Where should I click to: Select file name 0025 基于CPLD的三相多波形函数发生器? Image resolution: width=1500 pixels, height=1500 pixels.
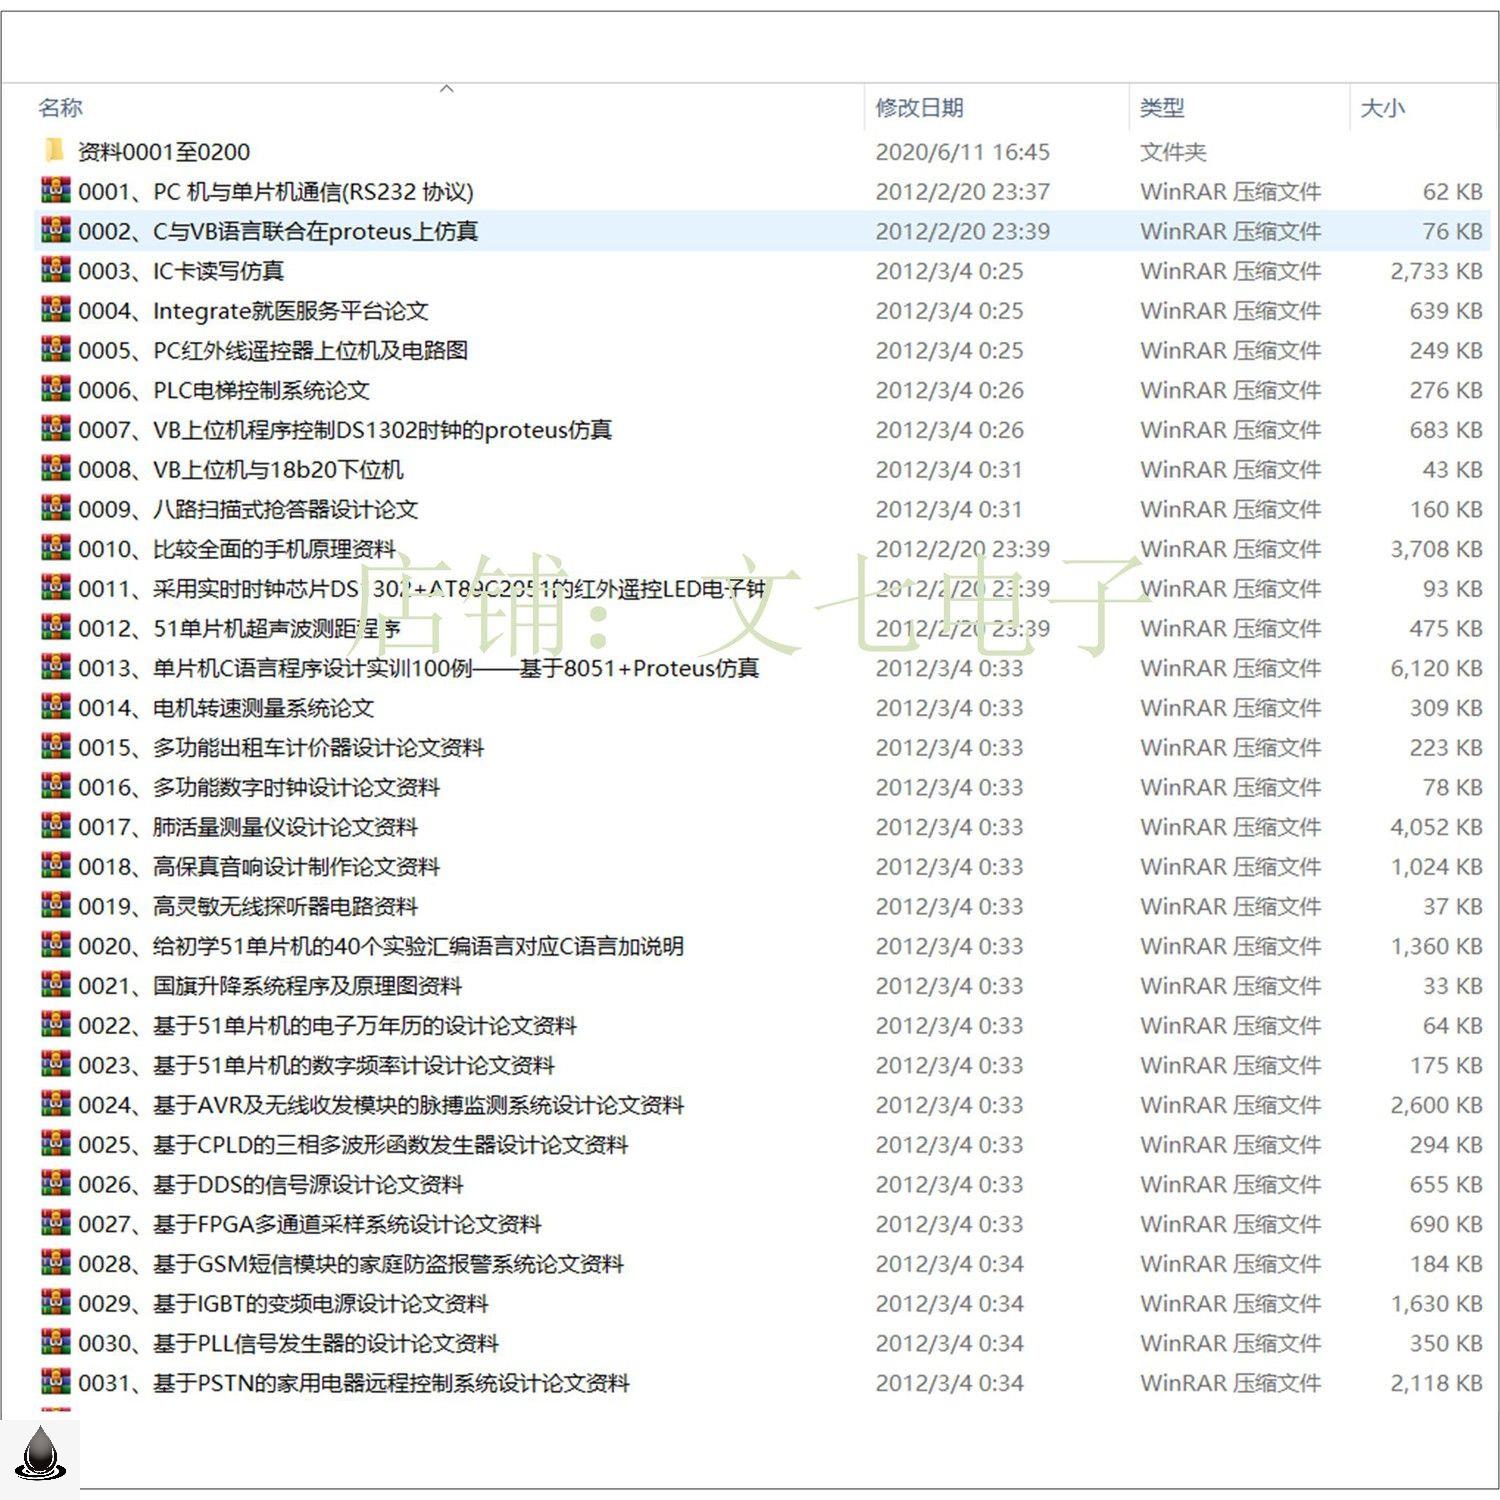click(x=353, y=1145)
